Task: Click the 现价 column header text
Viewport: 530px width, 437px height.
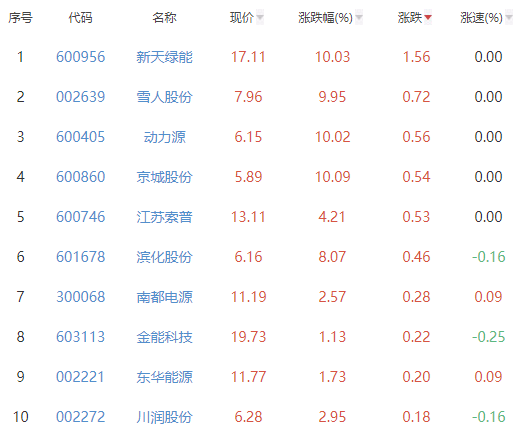Action: point(242,18)
